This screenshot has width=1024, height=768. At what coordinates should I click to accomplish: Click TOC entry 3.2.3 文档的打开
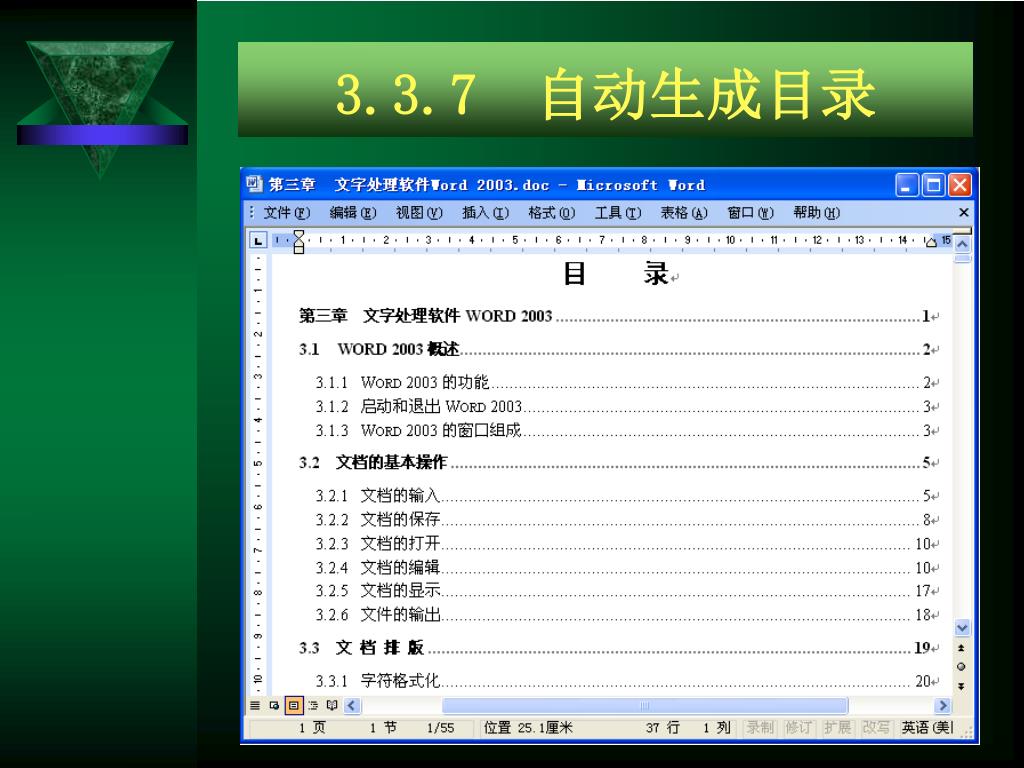pyautogui.click(x=627, y=543)
